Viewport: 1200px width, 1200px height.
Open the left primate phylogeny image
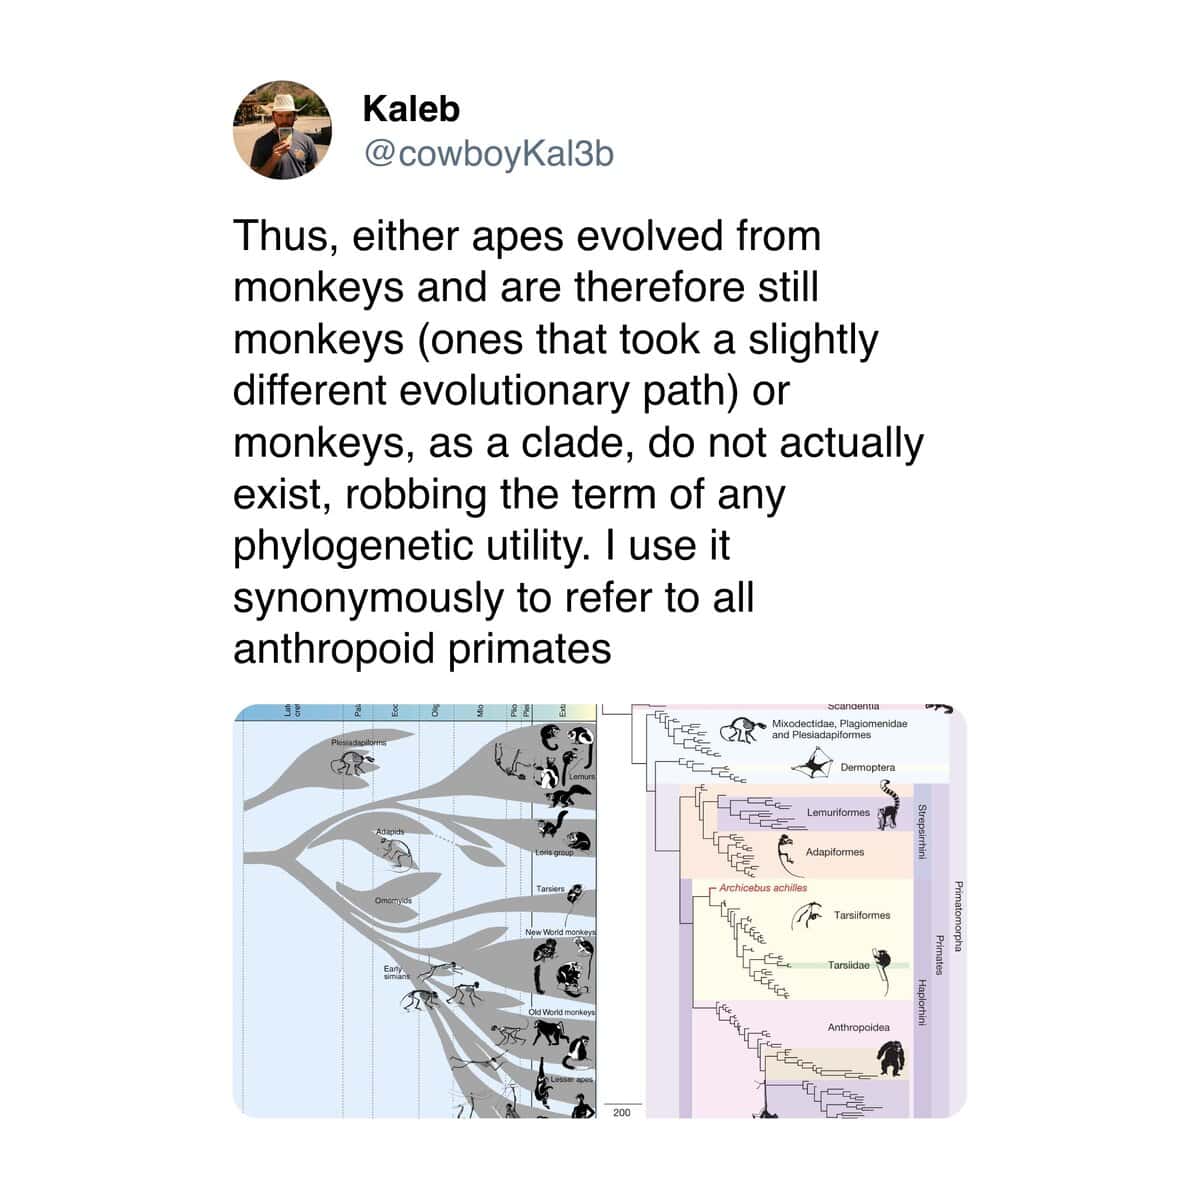415,911
